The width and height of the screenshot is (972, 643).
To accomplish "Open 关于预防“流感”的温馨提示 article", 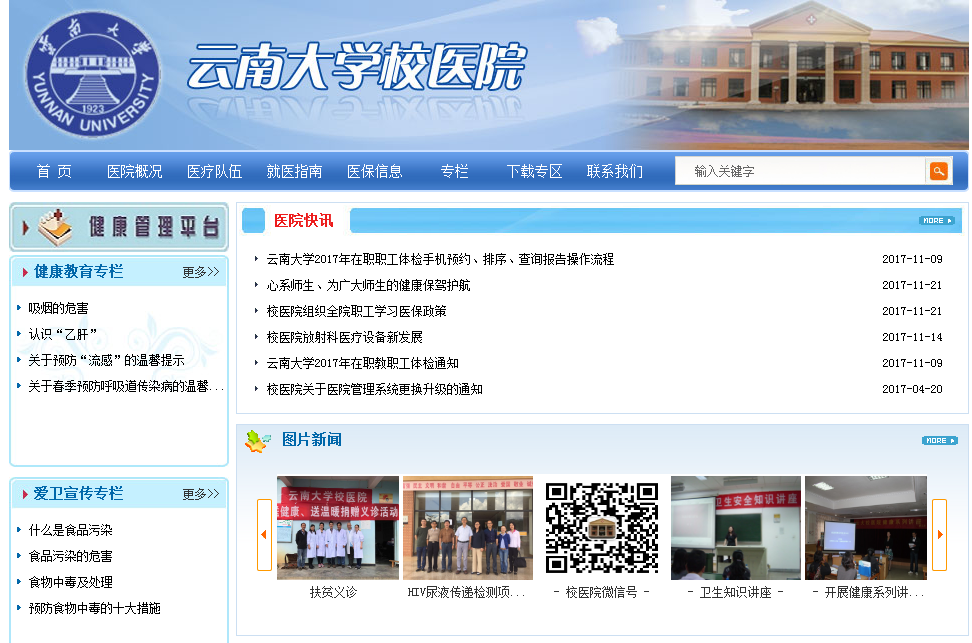I will point(106,360).
